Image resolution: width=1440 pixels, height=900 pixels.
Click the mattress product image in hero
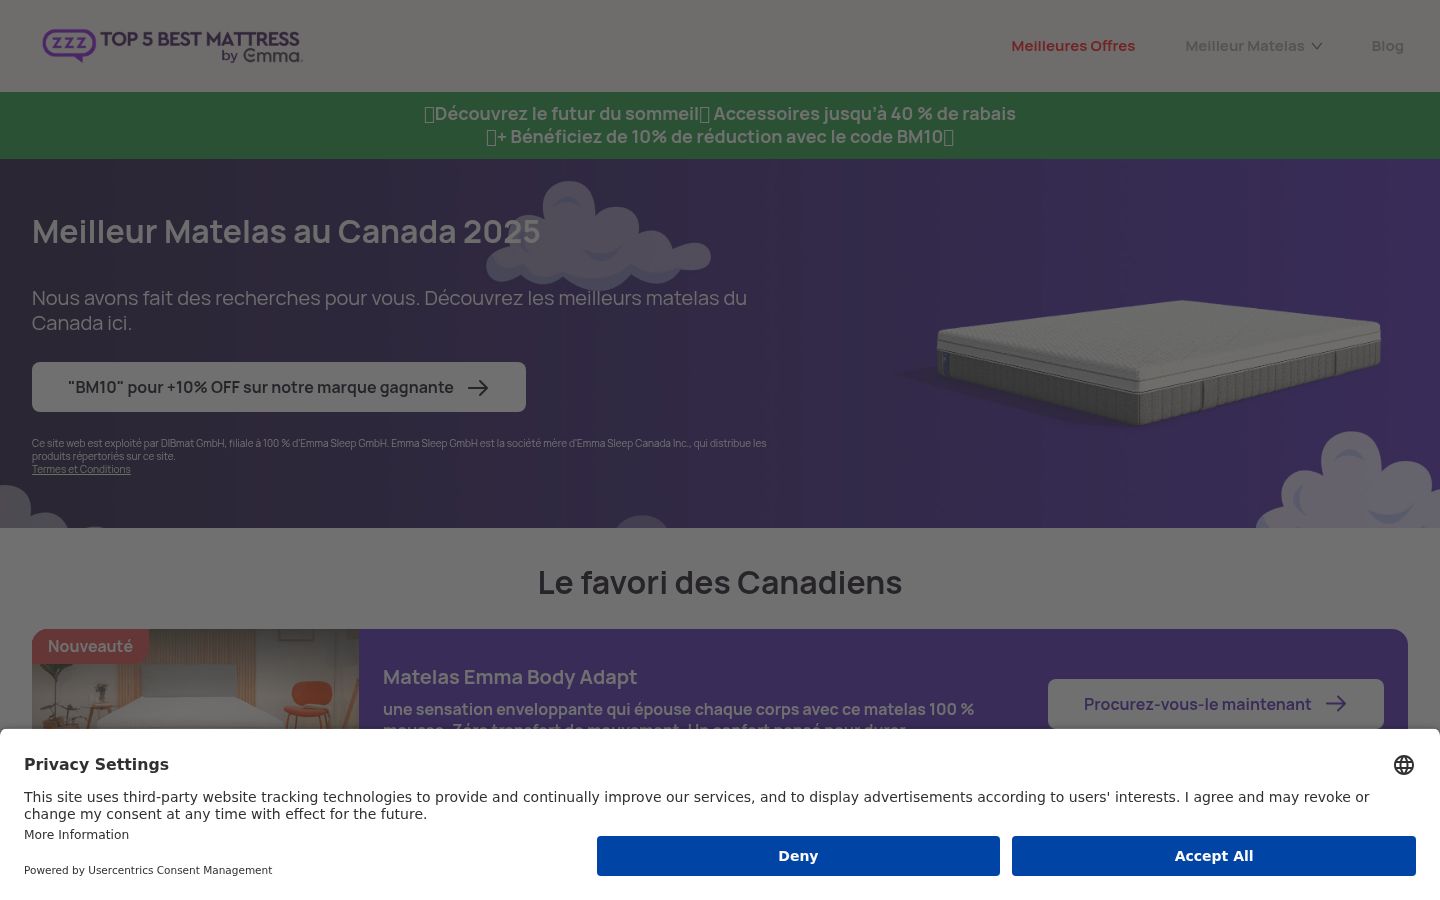tap(1140, 360)
